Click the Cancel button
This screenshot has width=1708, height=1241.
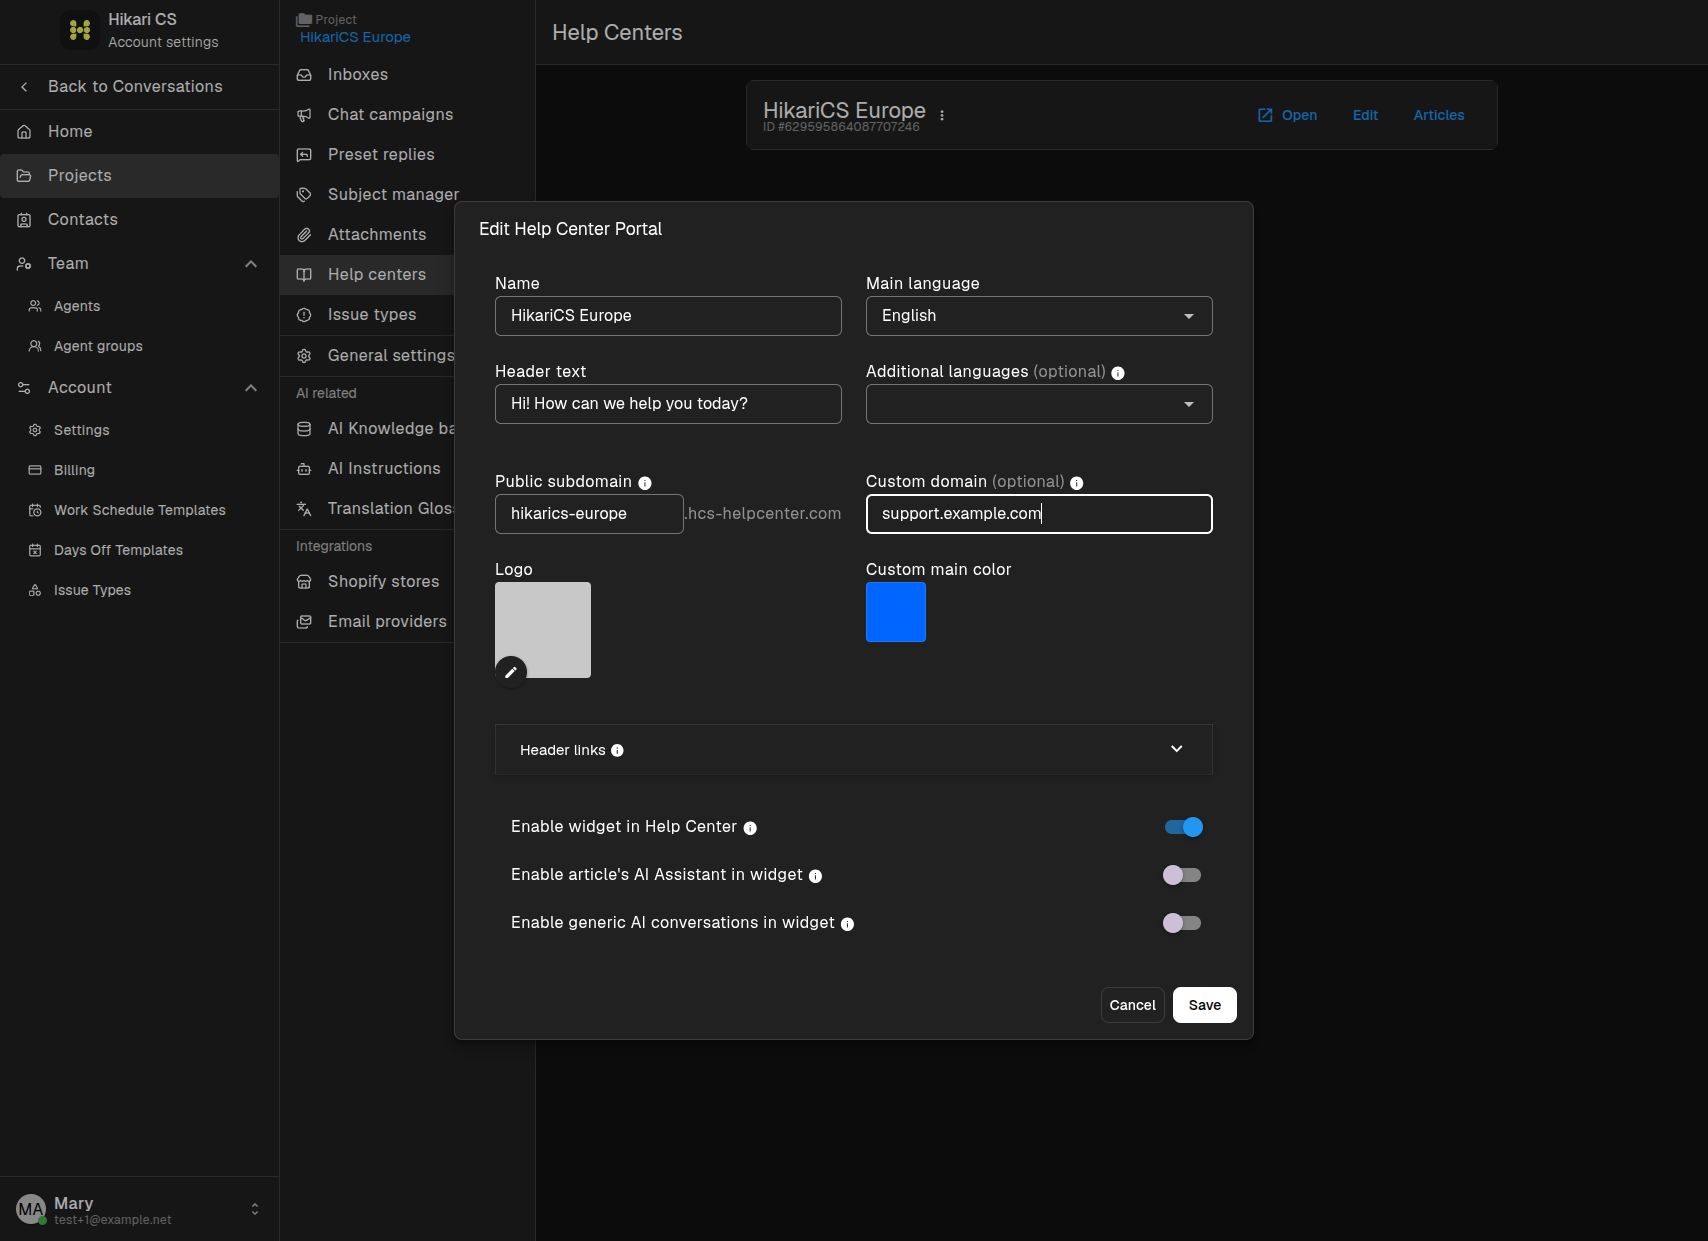[x=1133, y=1005]
